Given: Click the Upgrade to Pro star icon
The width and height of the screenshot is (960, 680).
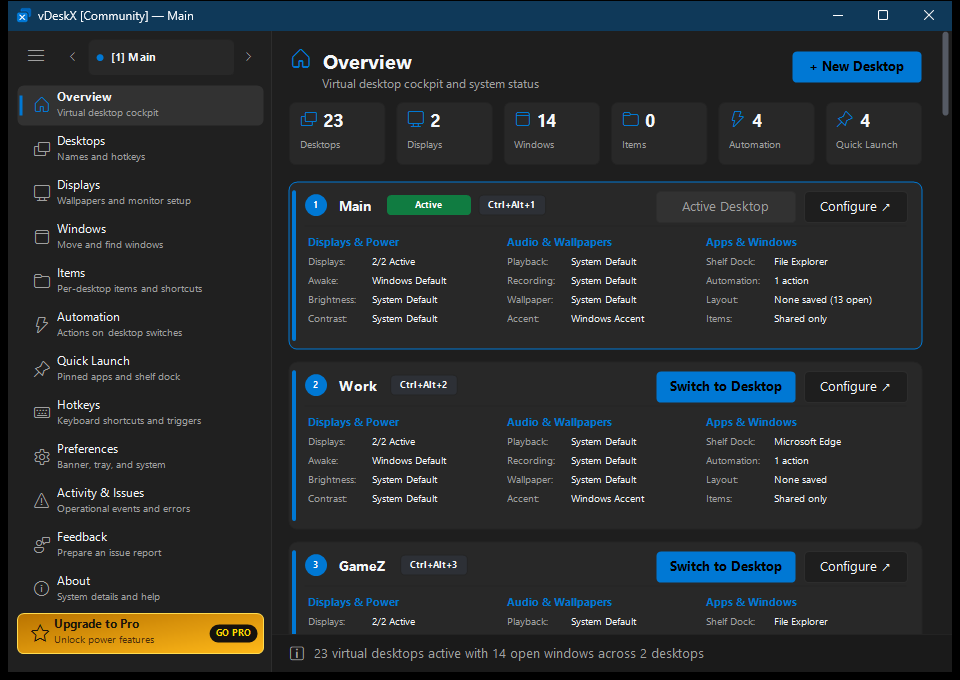Looking at the screenshot, I should point(40,633).
